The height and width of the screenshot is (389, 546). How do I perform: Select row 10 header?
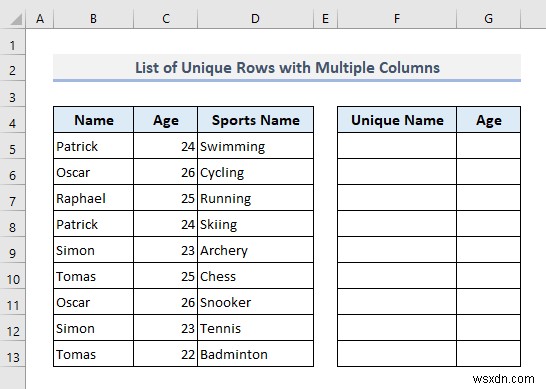click(x=13, y=276)
